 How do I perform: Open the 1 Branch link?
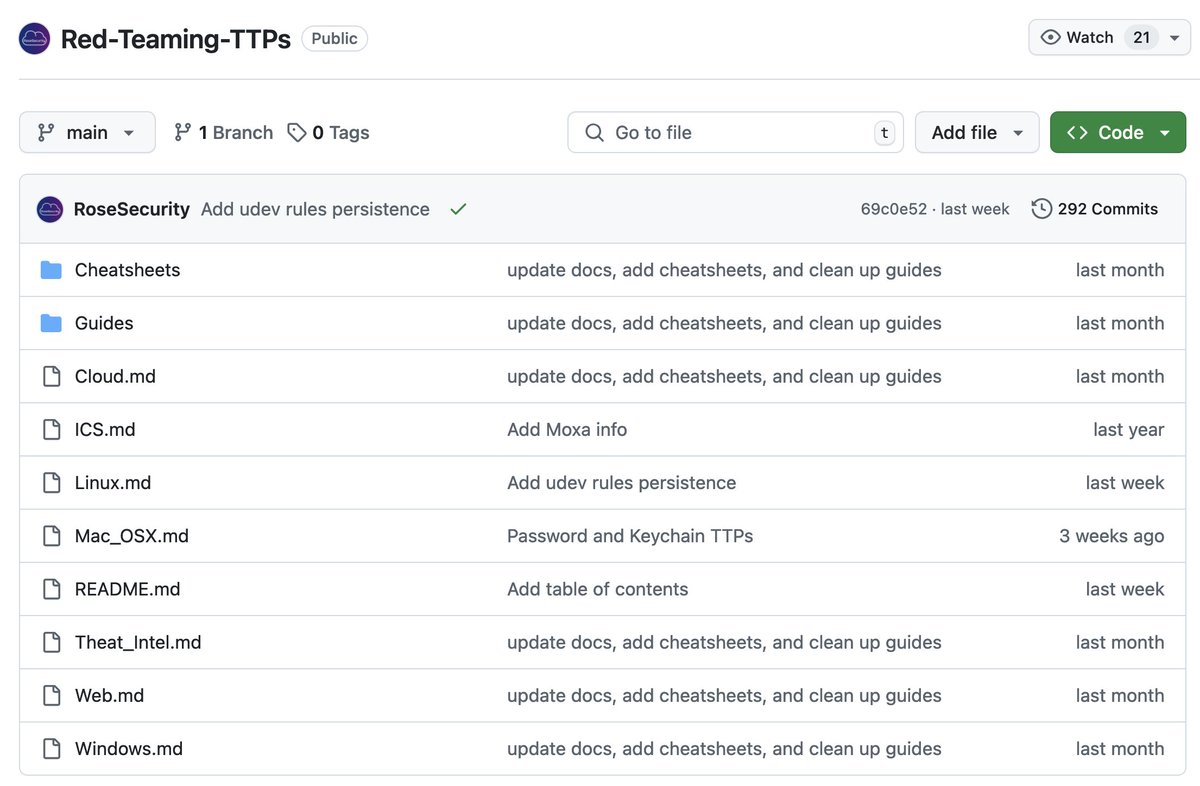(223, 132)
